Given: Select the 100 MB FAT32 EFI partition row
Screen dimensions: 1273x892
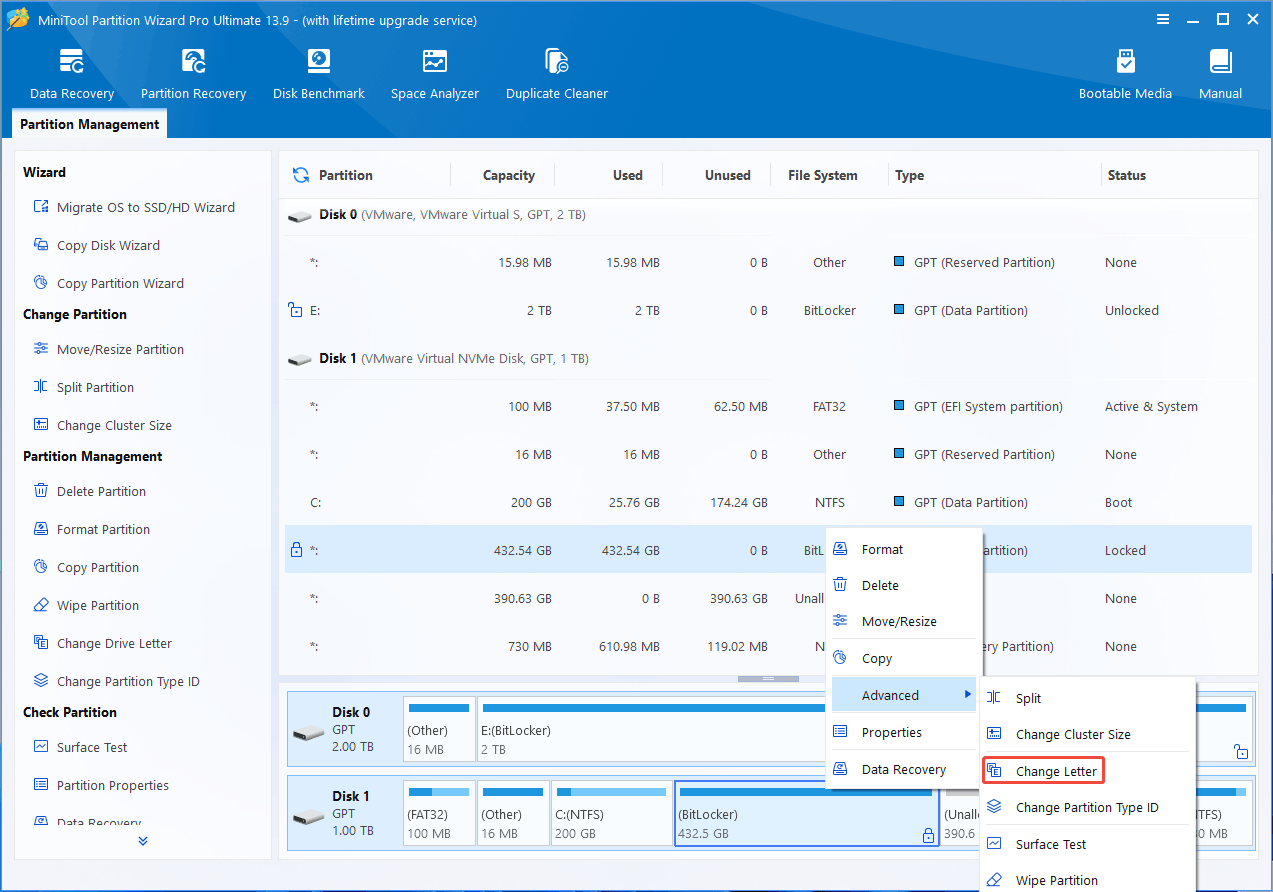Looking at the screenshot, I should click(768, 407).
